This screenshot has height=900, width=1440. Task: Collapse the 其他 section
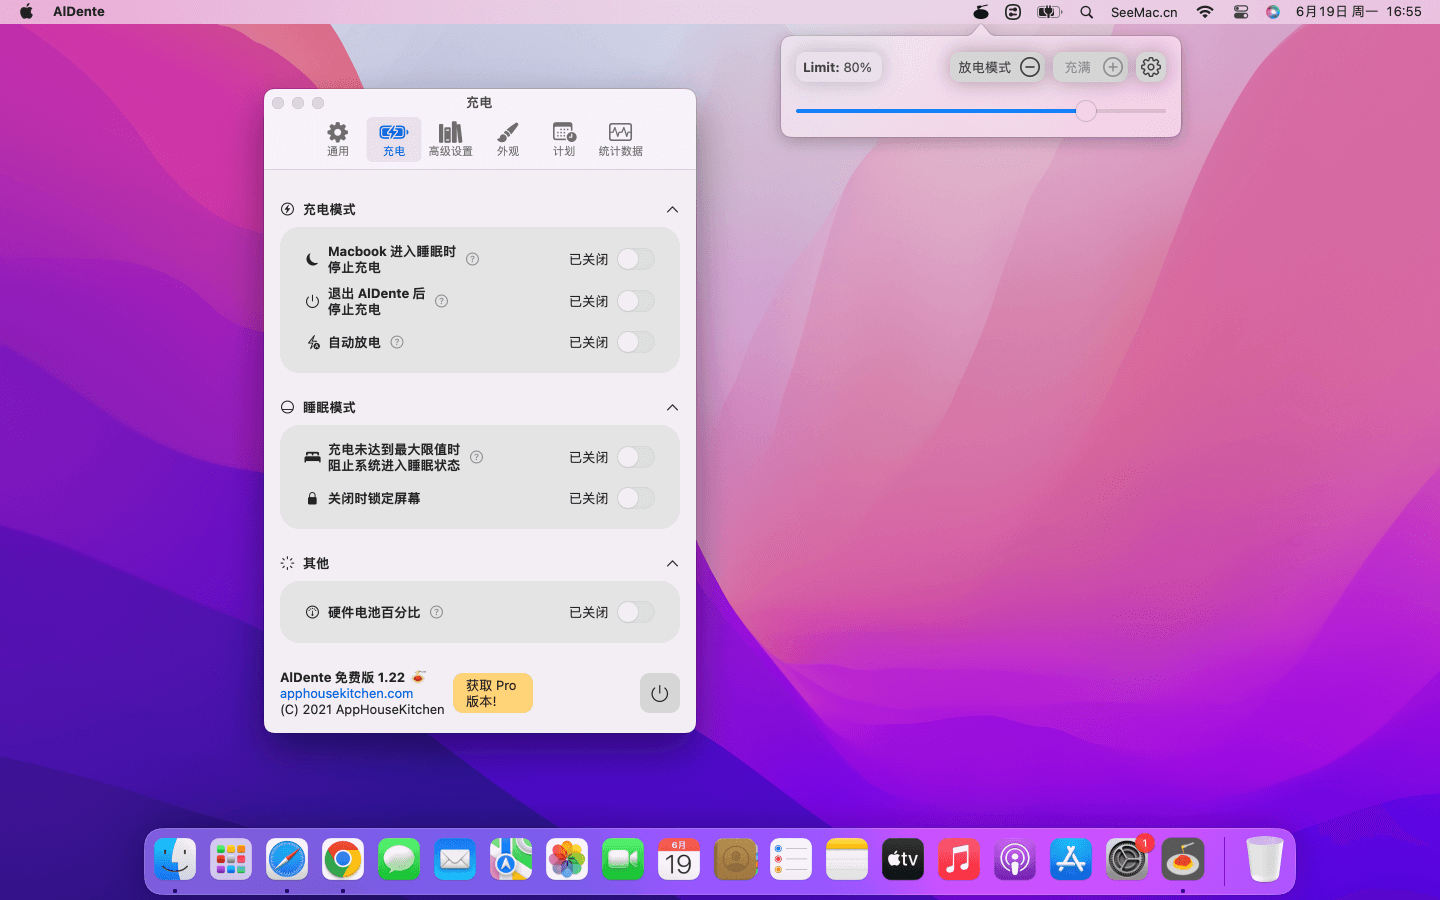[672, 563]
